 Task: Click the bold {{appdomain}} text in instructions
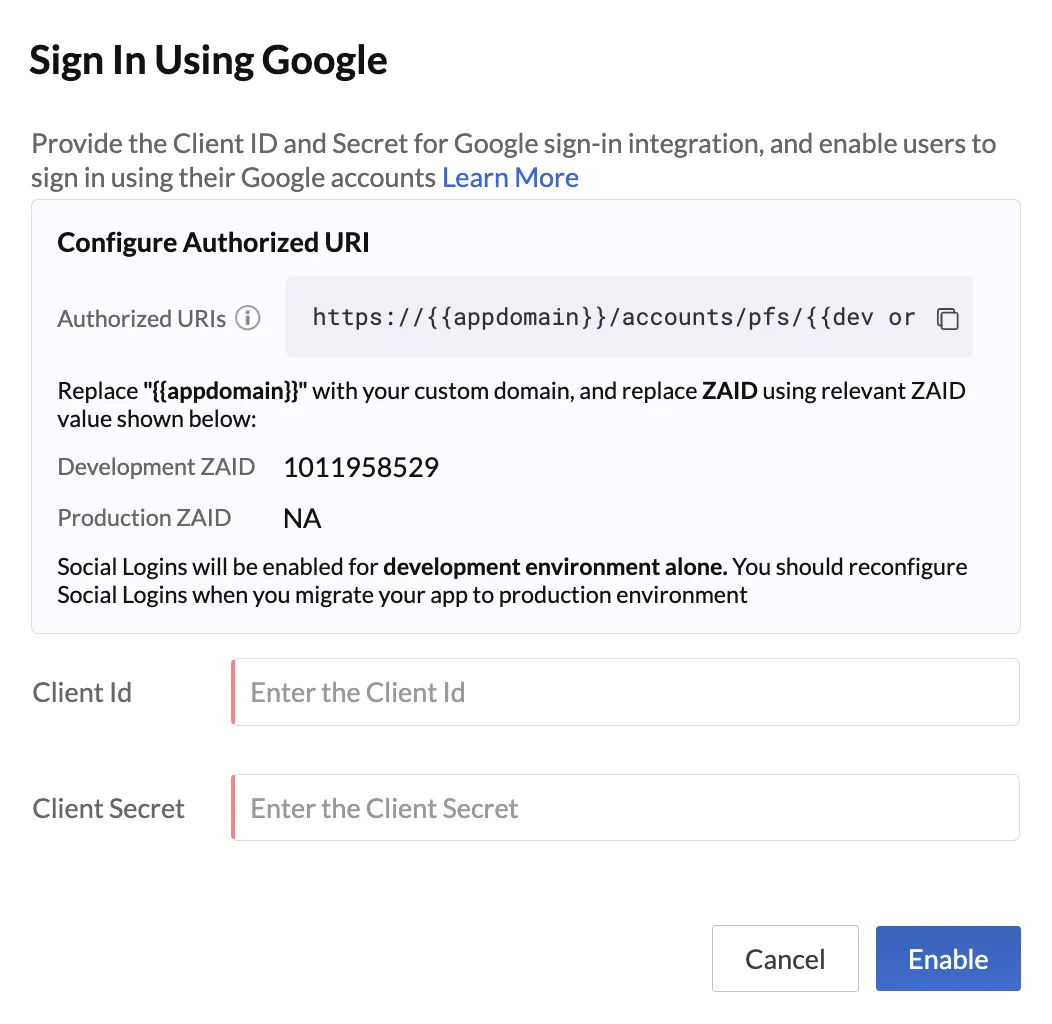pos(225,391)
